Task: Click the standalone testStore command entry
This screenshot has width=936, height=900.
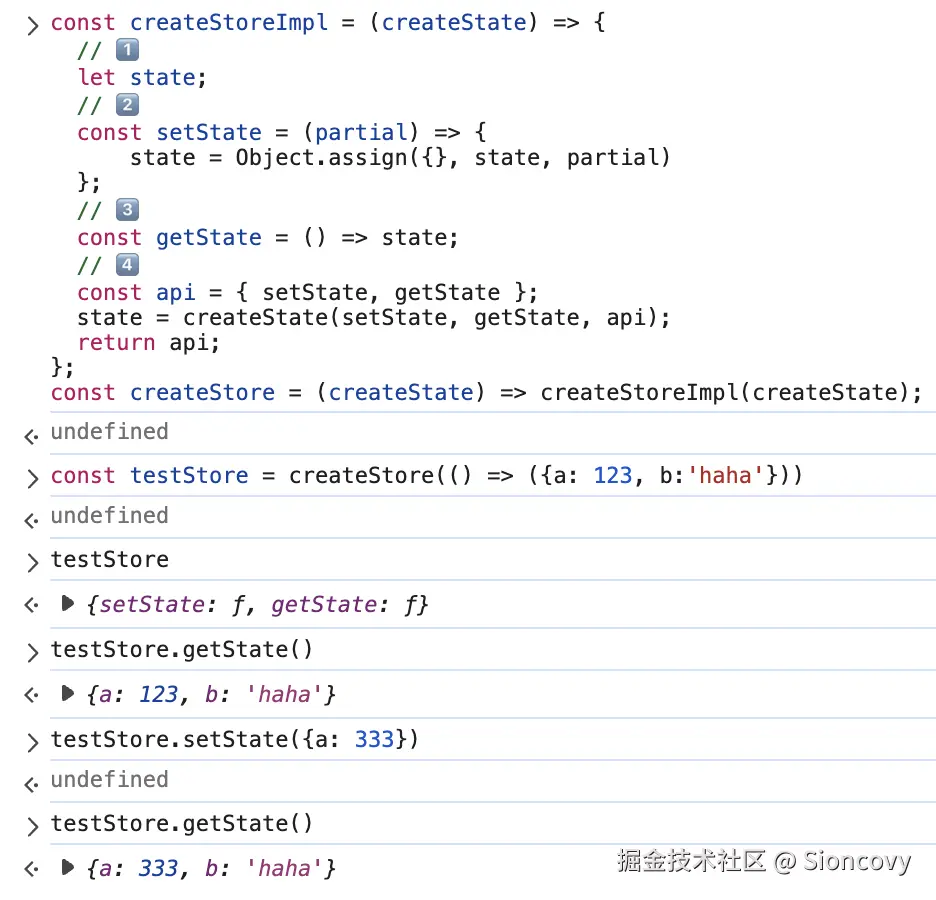Action: pos(110,560)
